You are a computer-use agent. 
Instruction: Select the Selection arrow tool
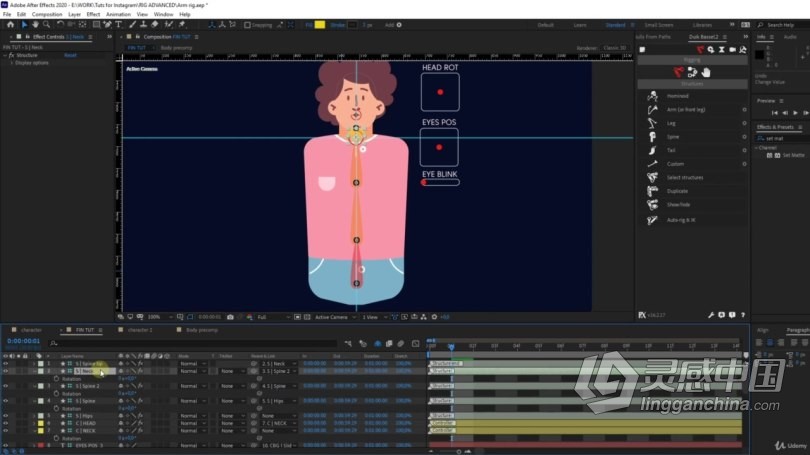(x=24, y=24)
